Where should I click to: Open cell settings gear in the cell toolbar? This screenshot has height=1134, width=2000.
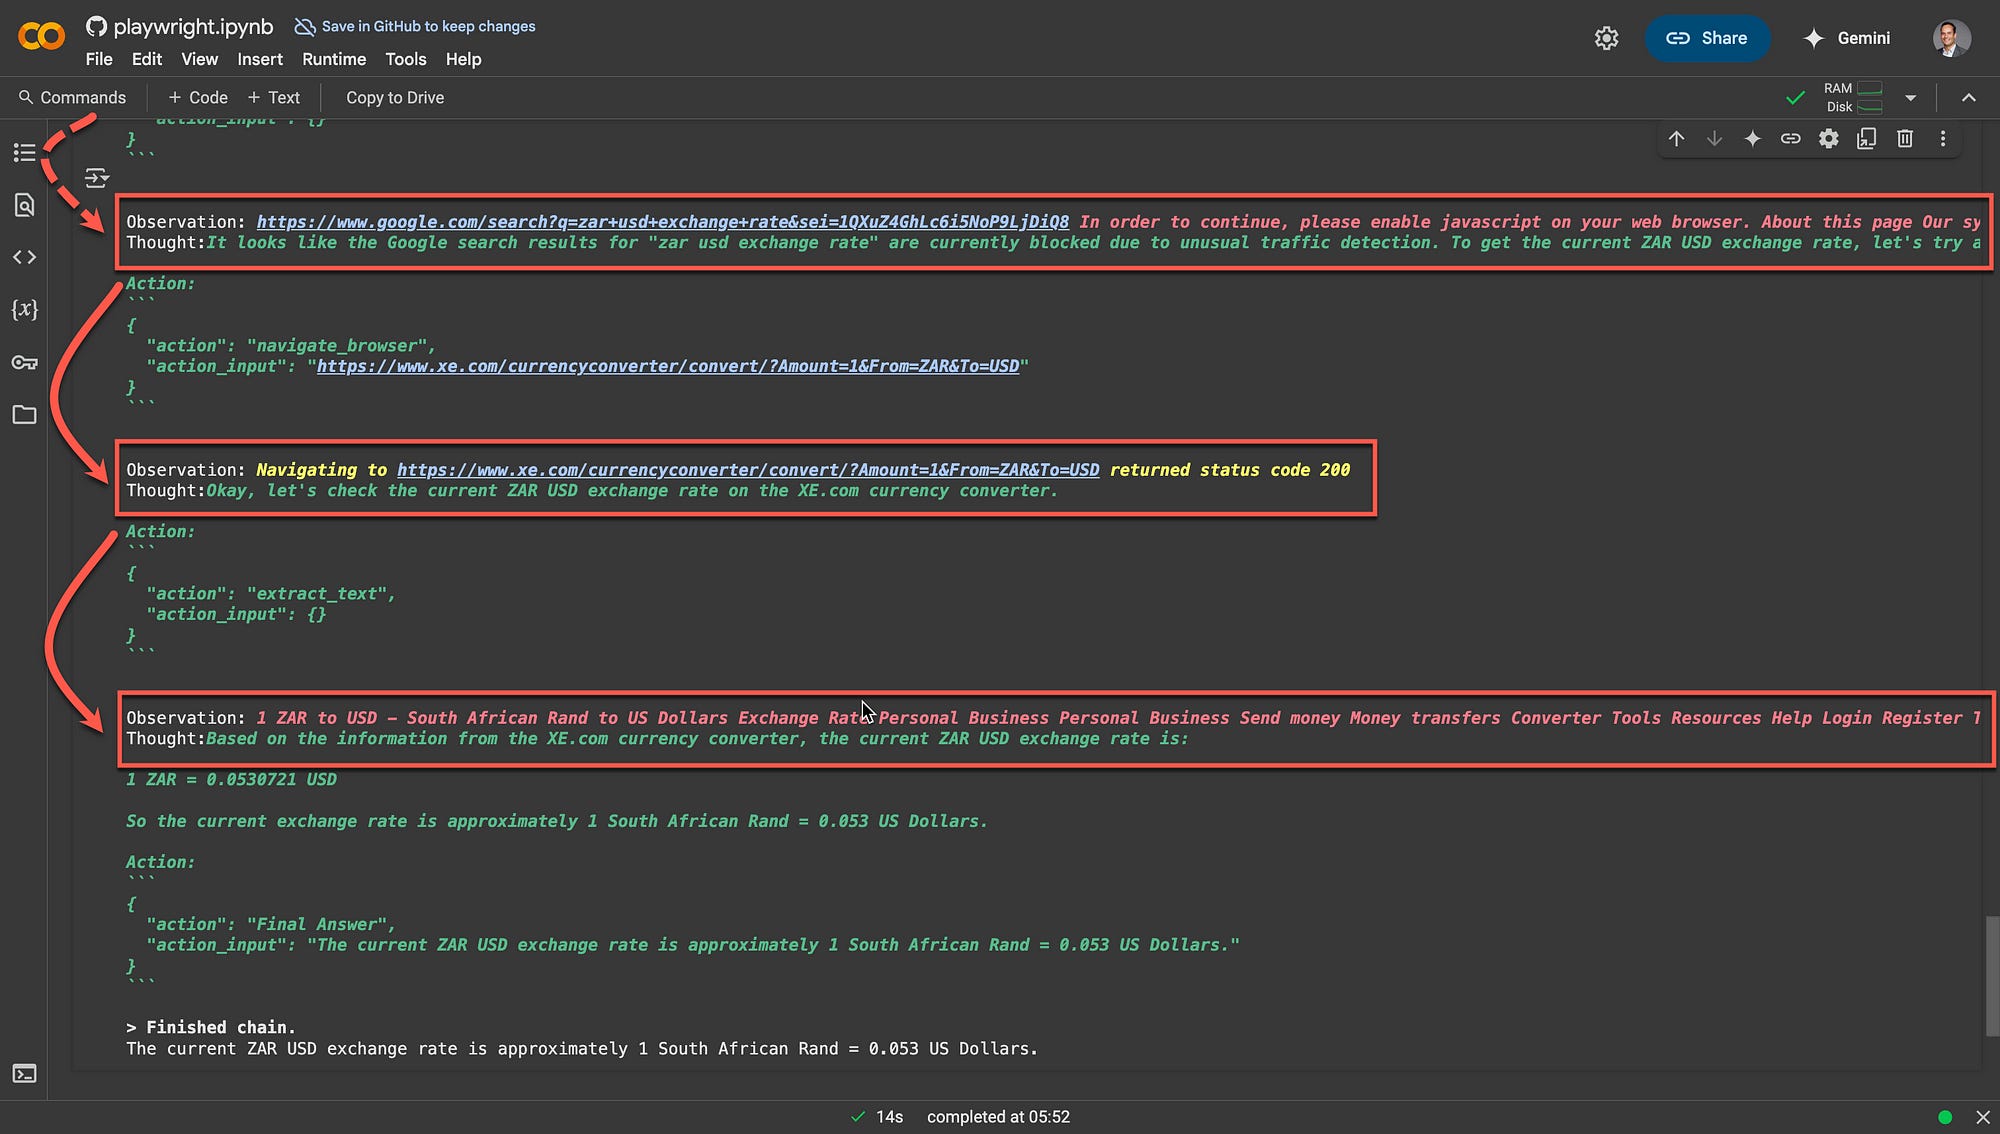point(1829,139)
